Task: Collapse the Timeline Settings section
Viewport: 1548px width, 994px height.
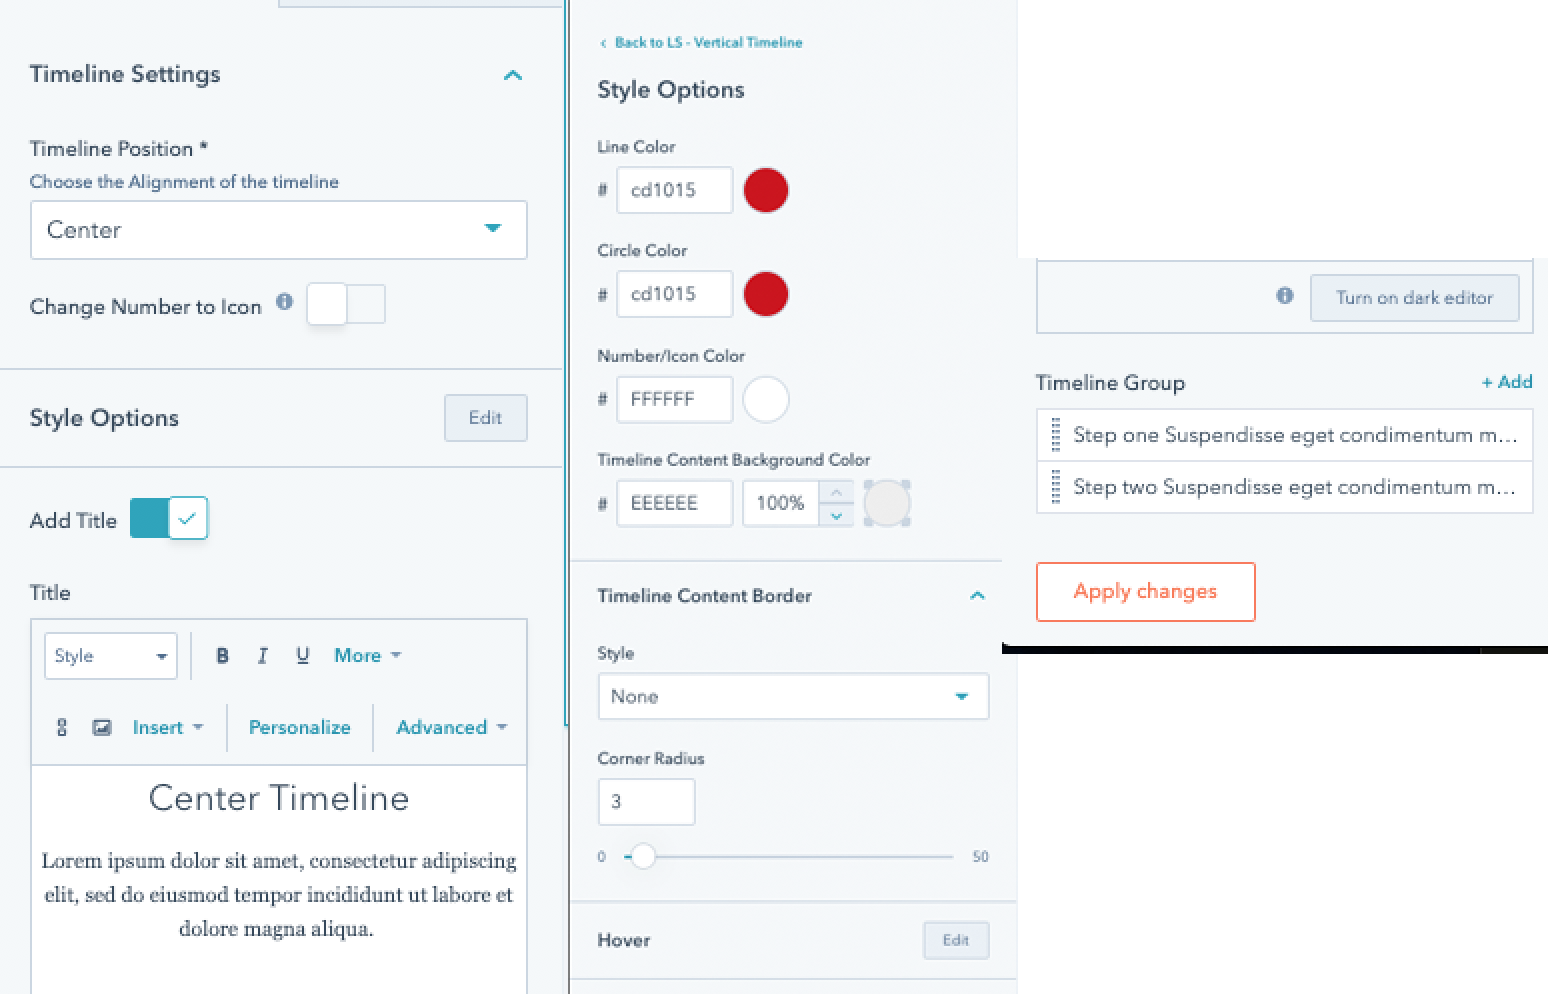Action: [513, 75]
